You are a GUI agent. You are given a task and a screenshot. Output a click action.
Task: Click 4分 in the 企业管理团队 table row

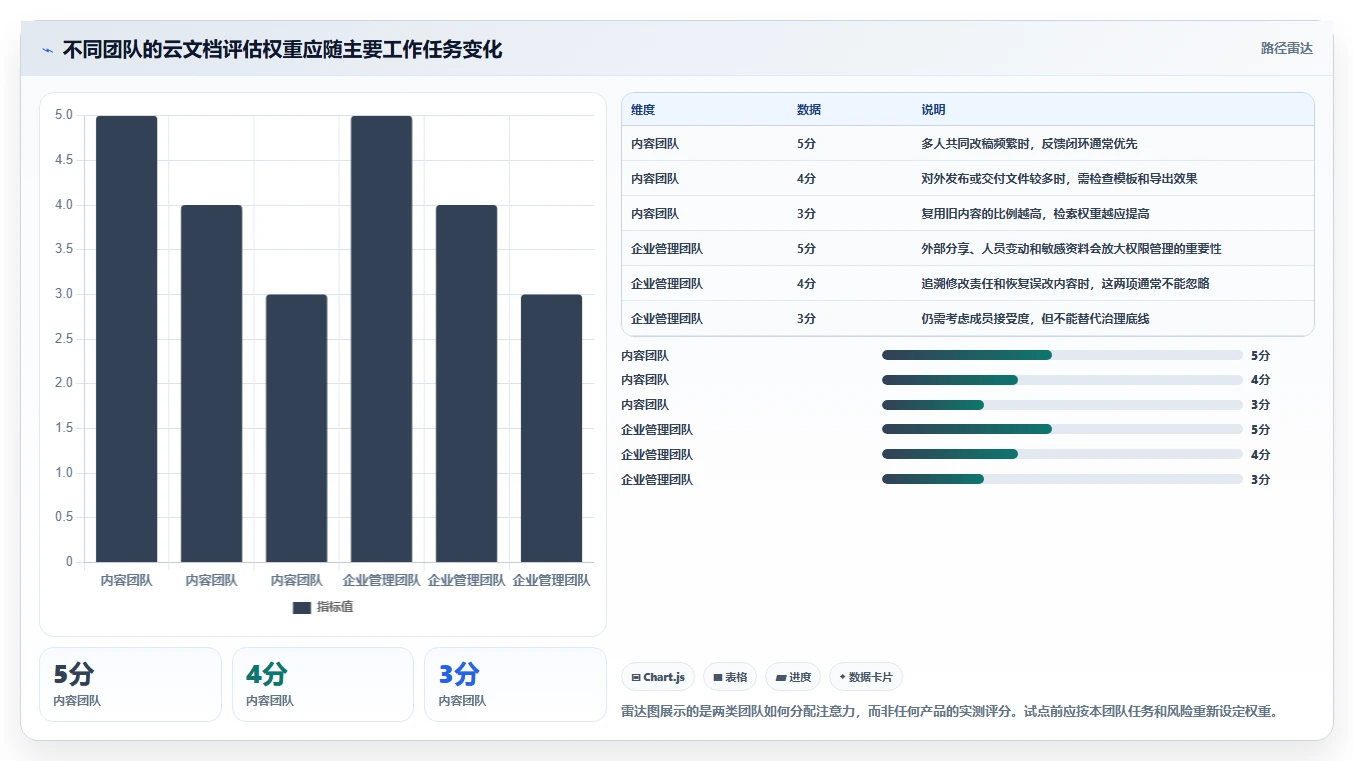[x=806, y=284]
